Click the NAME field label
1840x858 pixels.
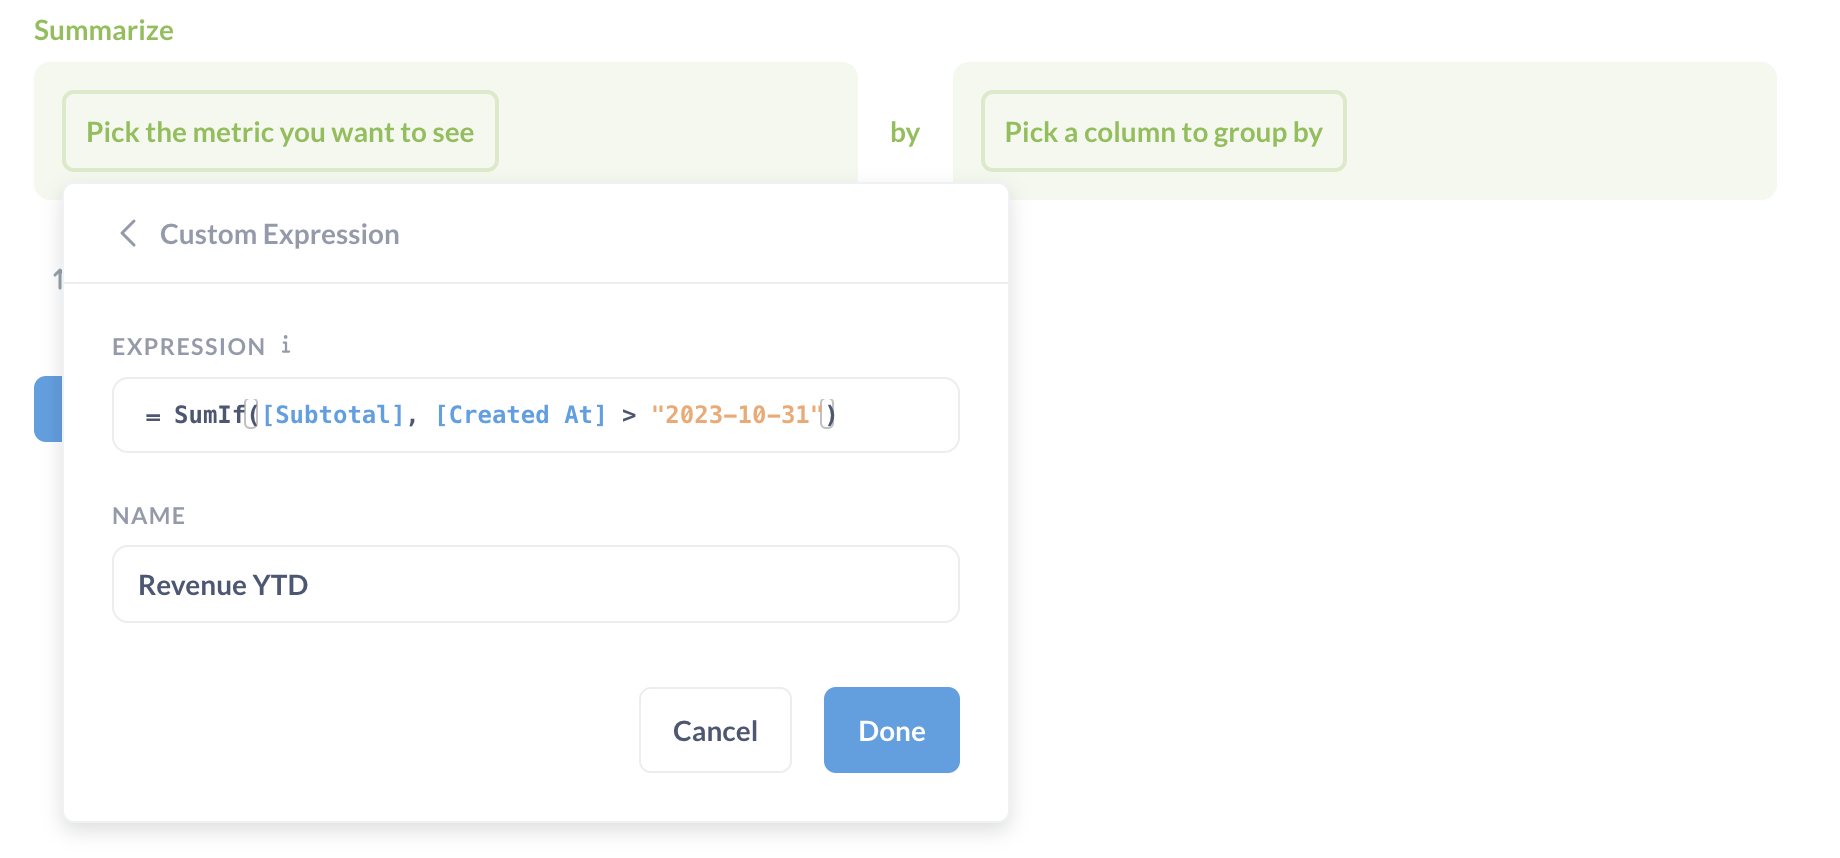149,516
